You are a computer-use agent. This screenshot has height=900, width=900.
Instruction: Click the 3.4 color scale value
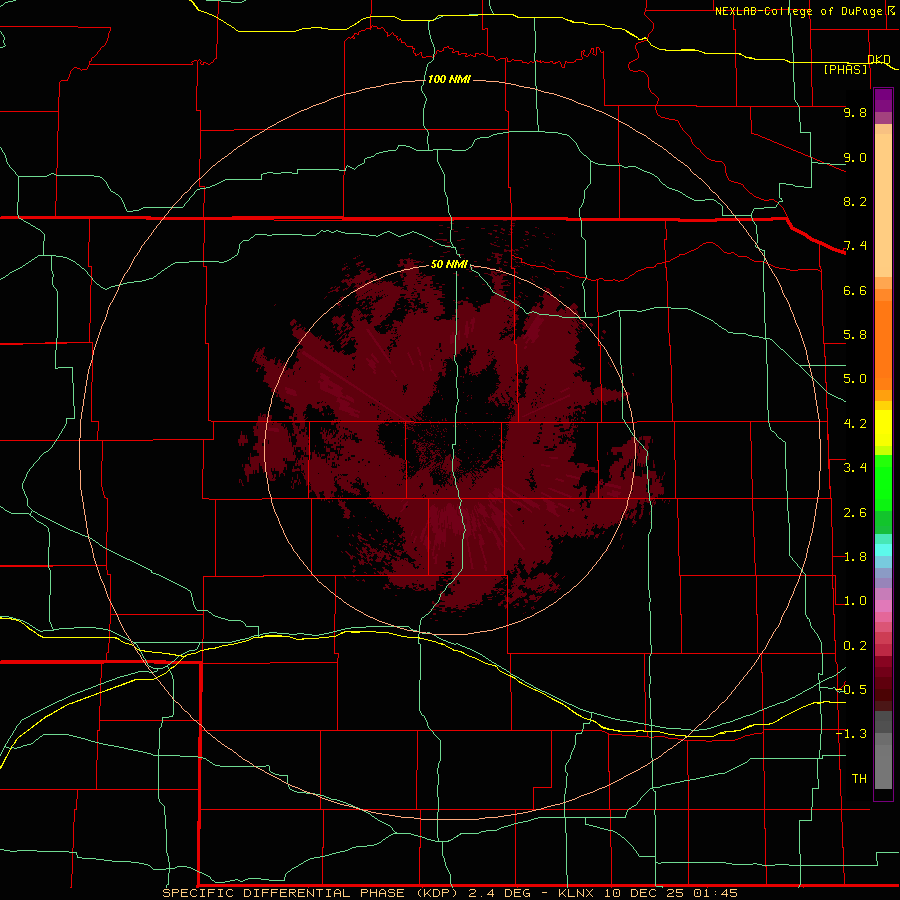pos(855,468)
